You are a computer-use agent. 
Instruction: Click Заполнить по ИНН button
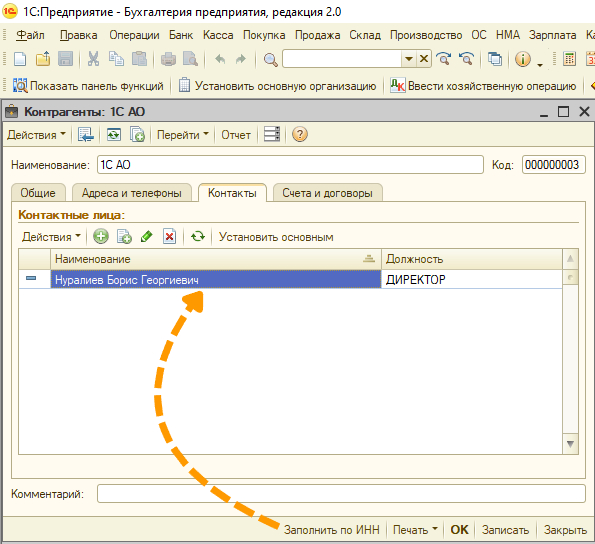pos(332,530)
